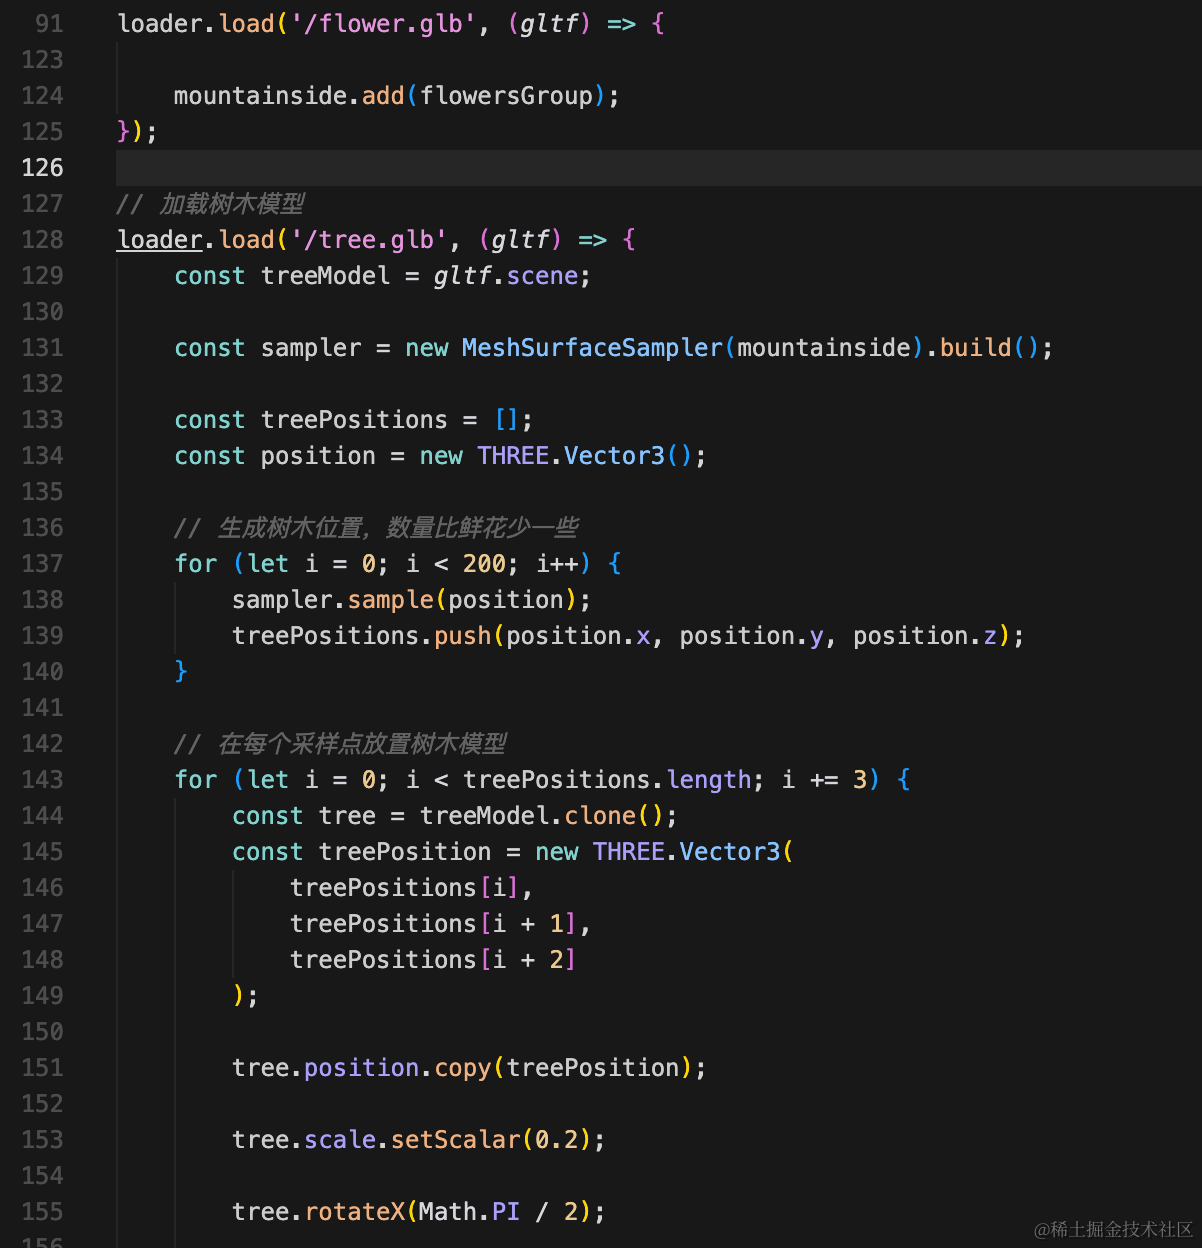
Task: Click 'i += 3' in for loop
Action: [824, 780]
